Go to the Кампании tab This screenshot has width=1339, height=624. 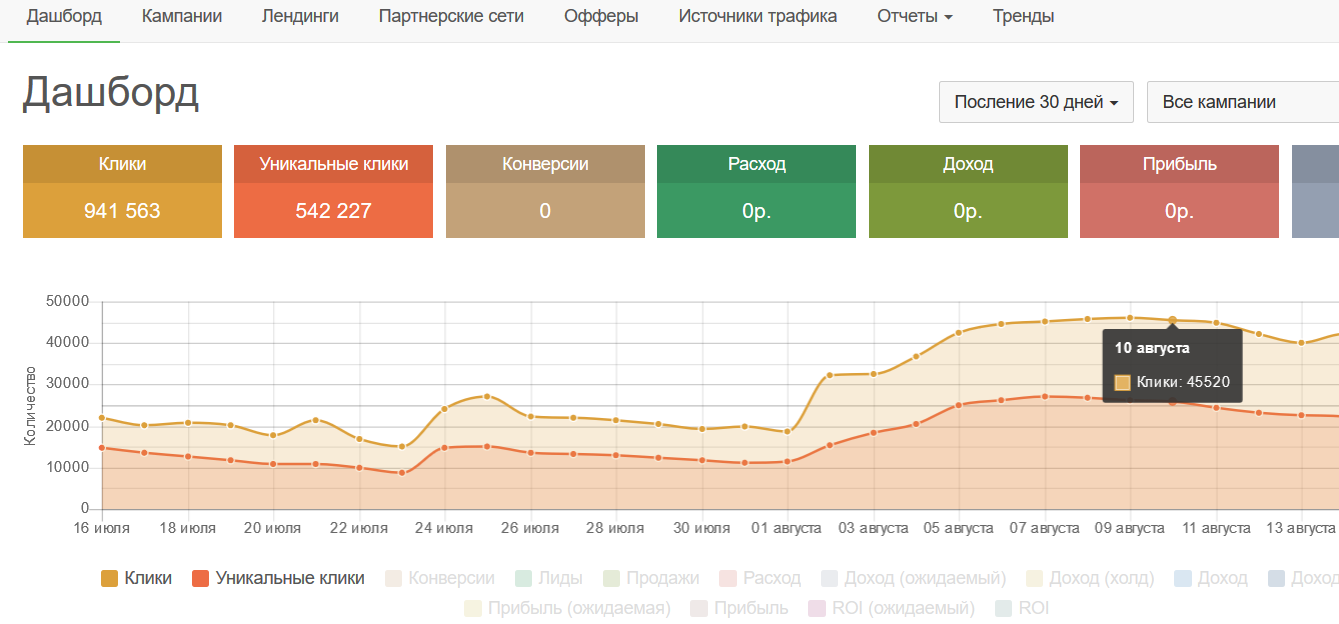tap(182, 16)
